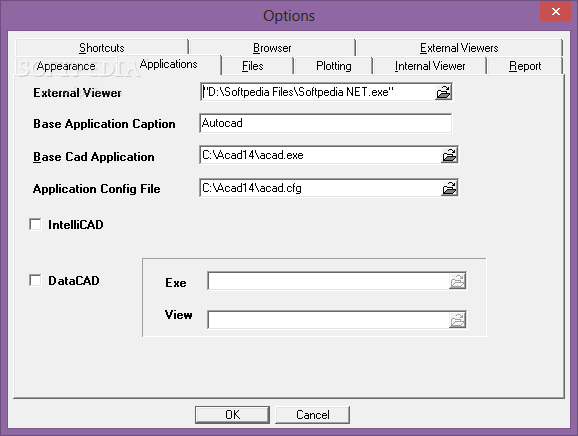Browse for External Viewer executable

[443, 92]
